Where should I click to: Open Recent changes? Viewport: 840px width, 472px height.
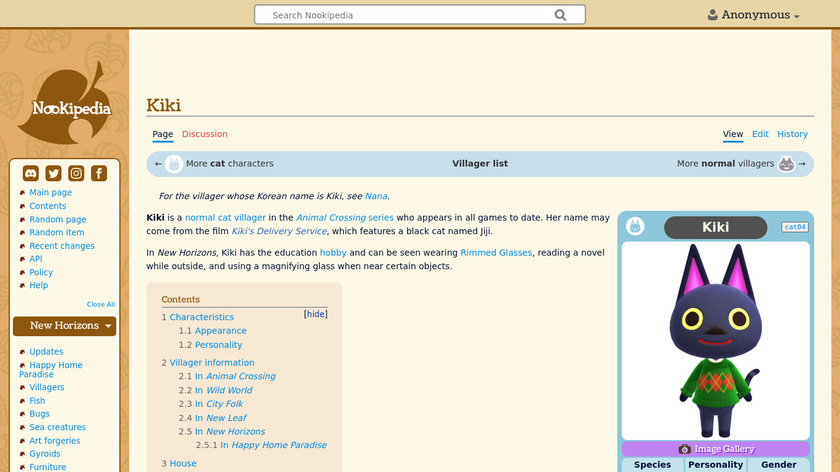coord(62,246)
